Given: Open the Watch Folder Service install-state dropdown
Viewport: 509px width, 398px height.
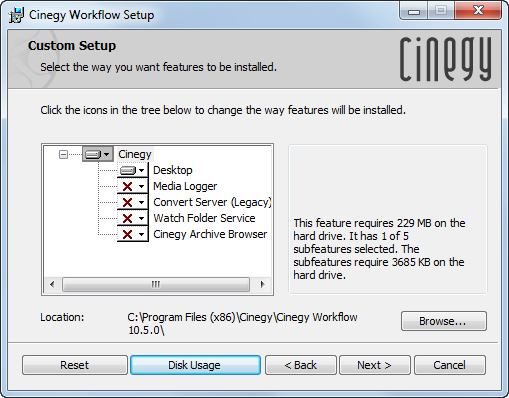Looking at the screenshot, I should (132, 218).
